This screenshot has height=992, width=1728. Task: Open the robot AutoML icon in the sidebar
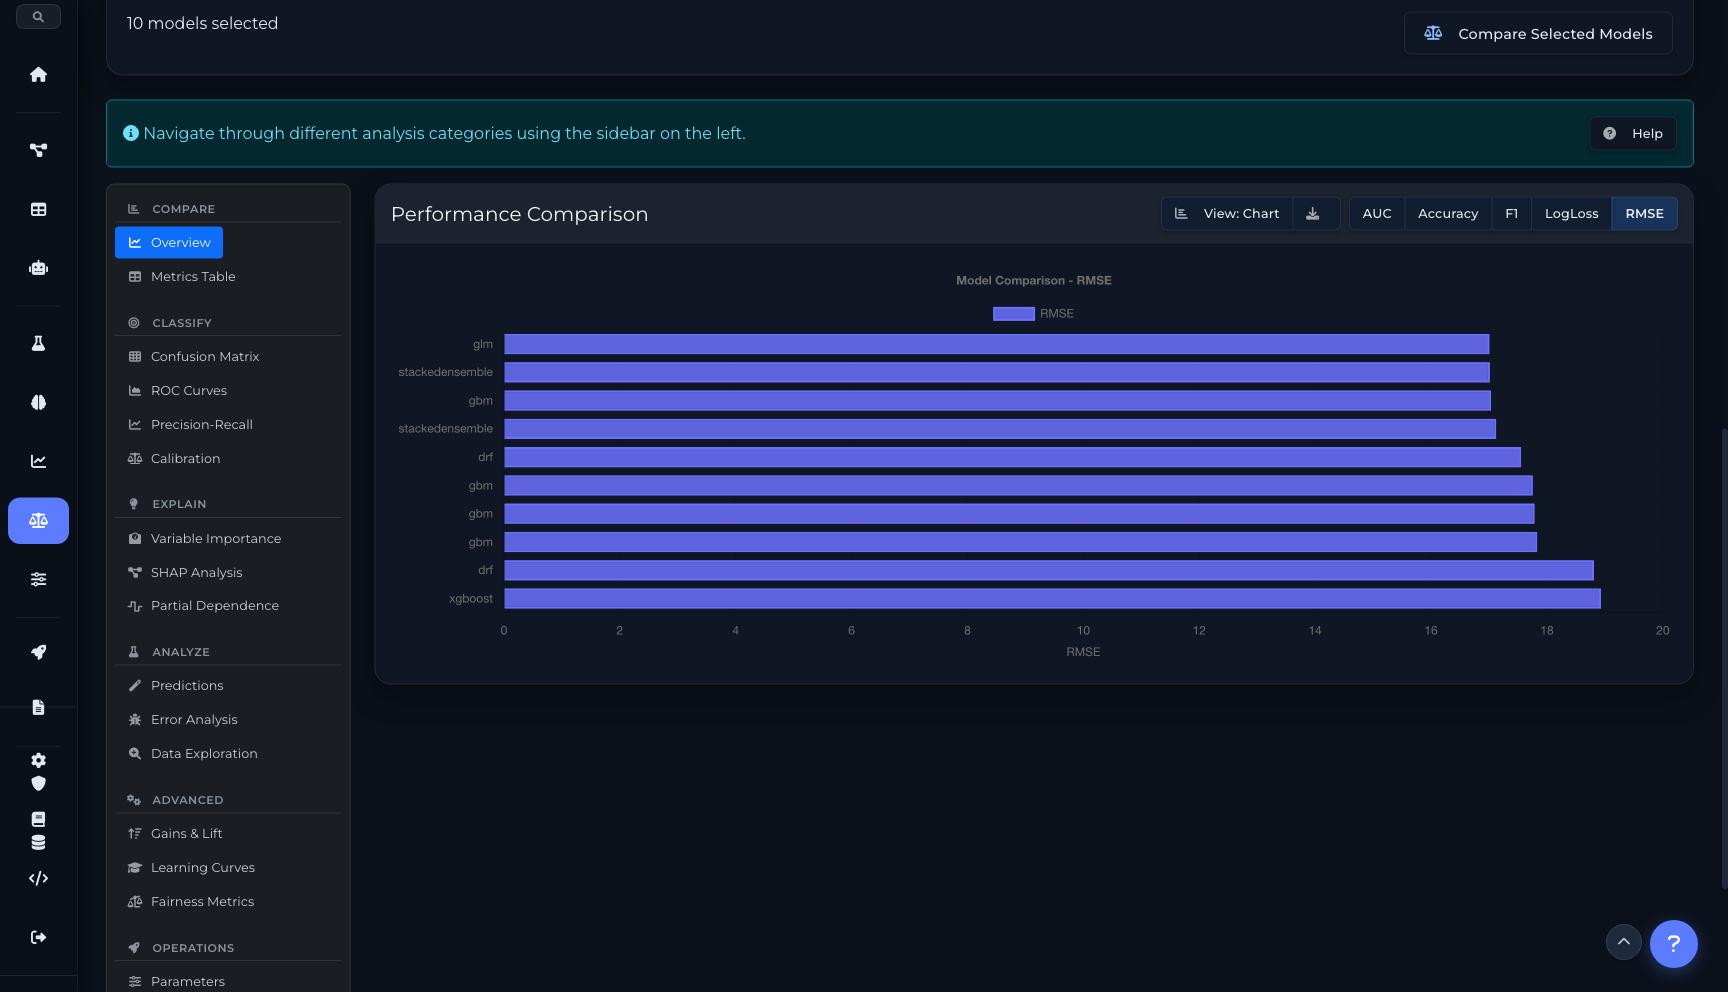pos(38,267)
